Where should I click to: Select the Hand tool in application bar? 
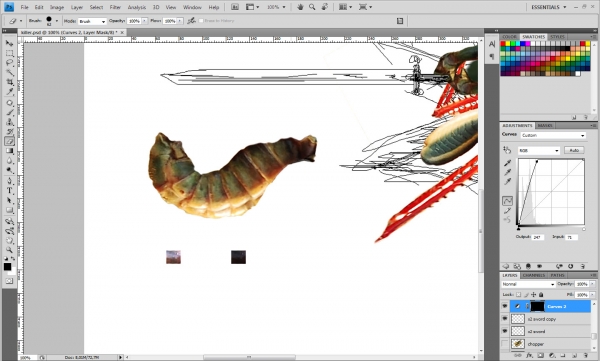[x=300, y=7]
